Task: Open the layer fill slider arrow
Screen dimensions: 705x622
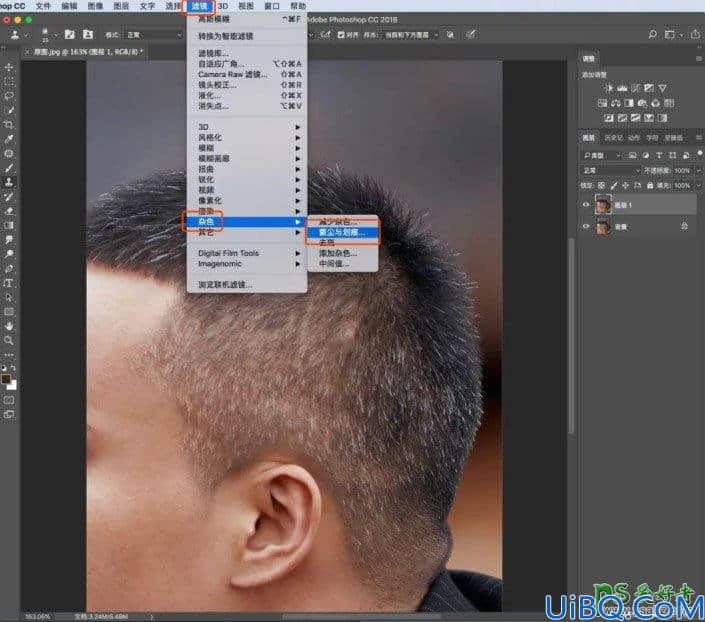Action: (698, 185)
